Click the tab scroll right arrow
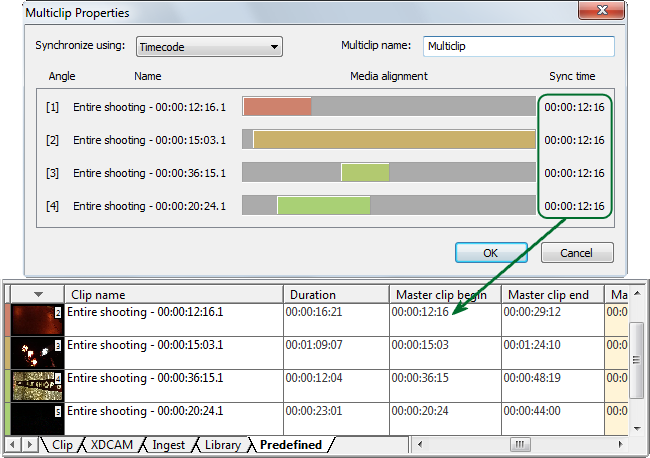 click(x=29, y=445)
